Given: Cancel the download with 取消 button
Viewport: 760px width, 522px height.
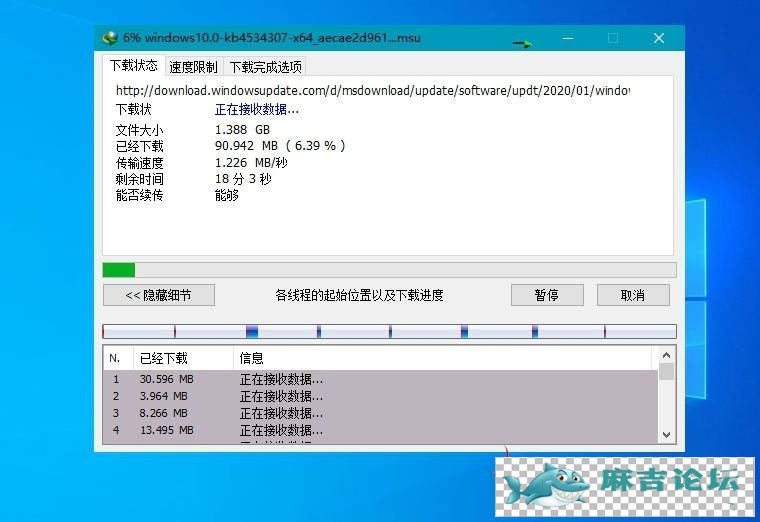Looking at the screenshot, I should (x=633, y=295).
